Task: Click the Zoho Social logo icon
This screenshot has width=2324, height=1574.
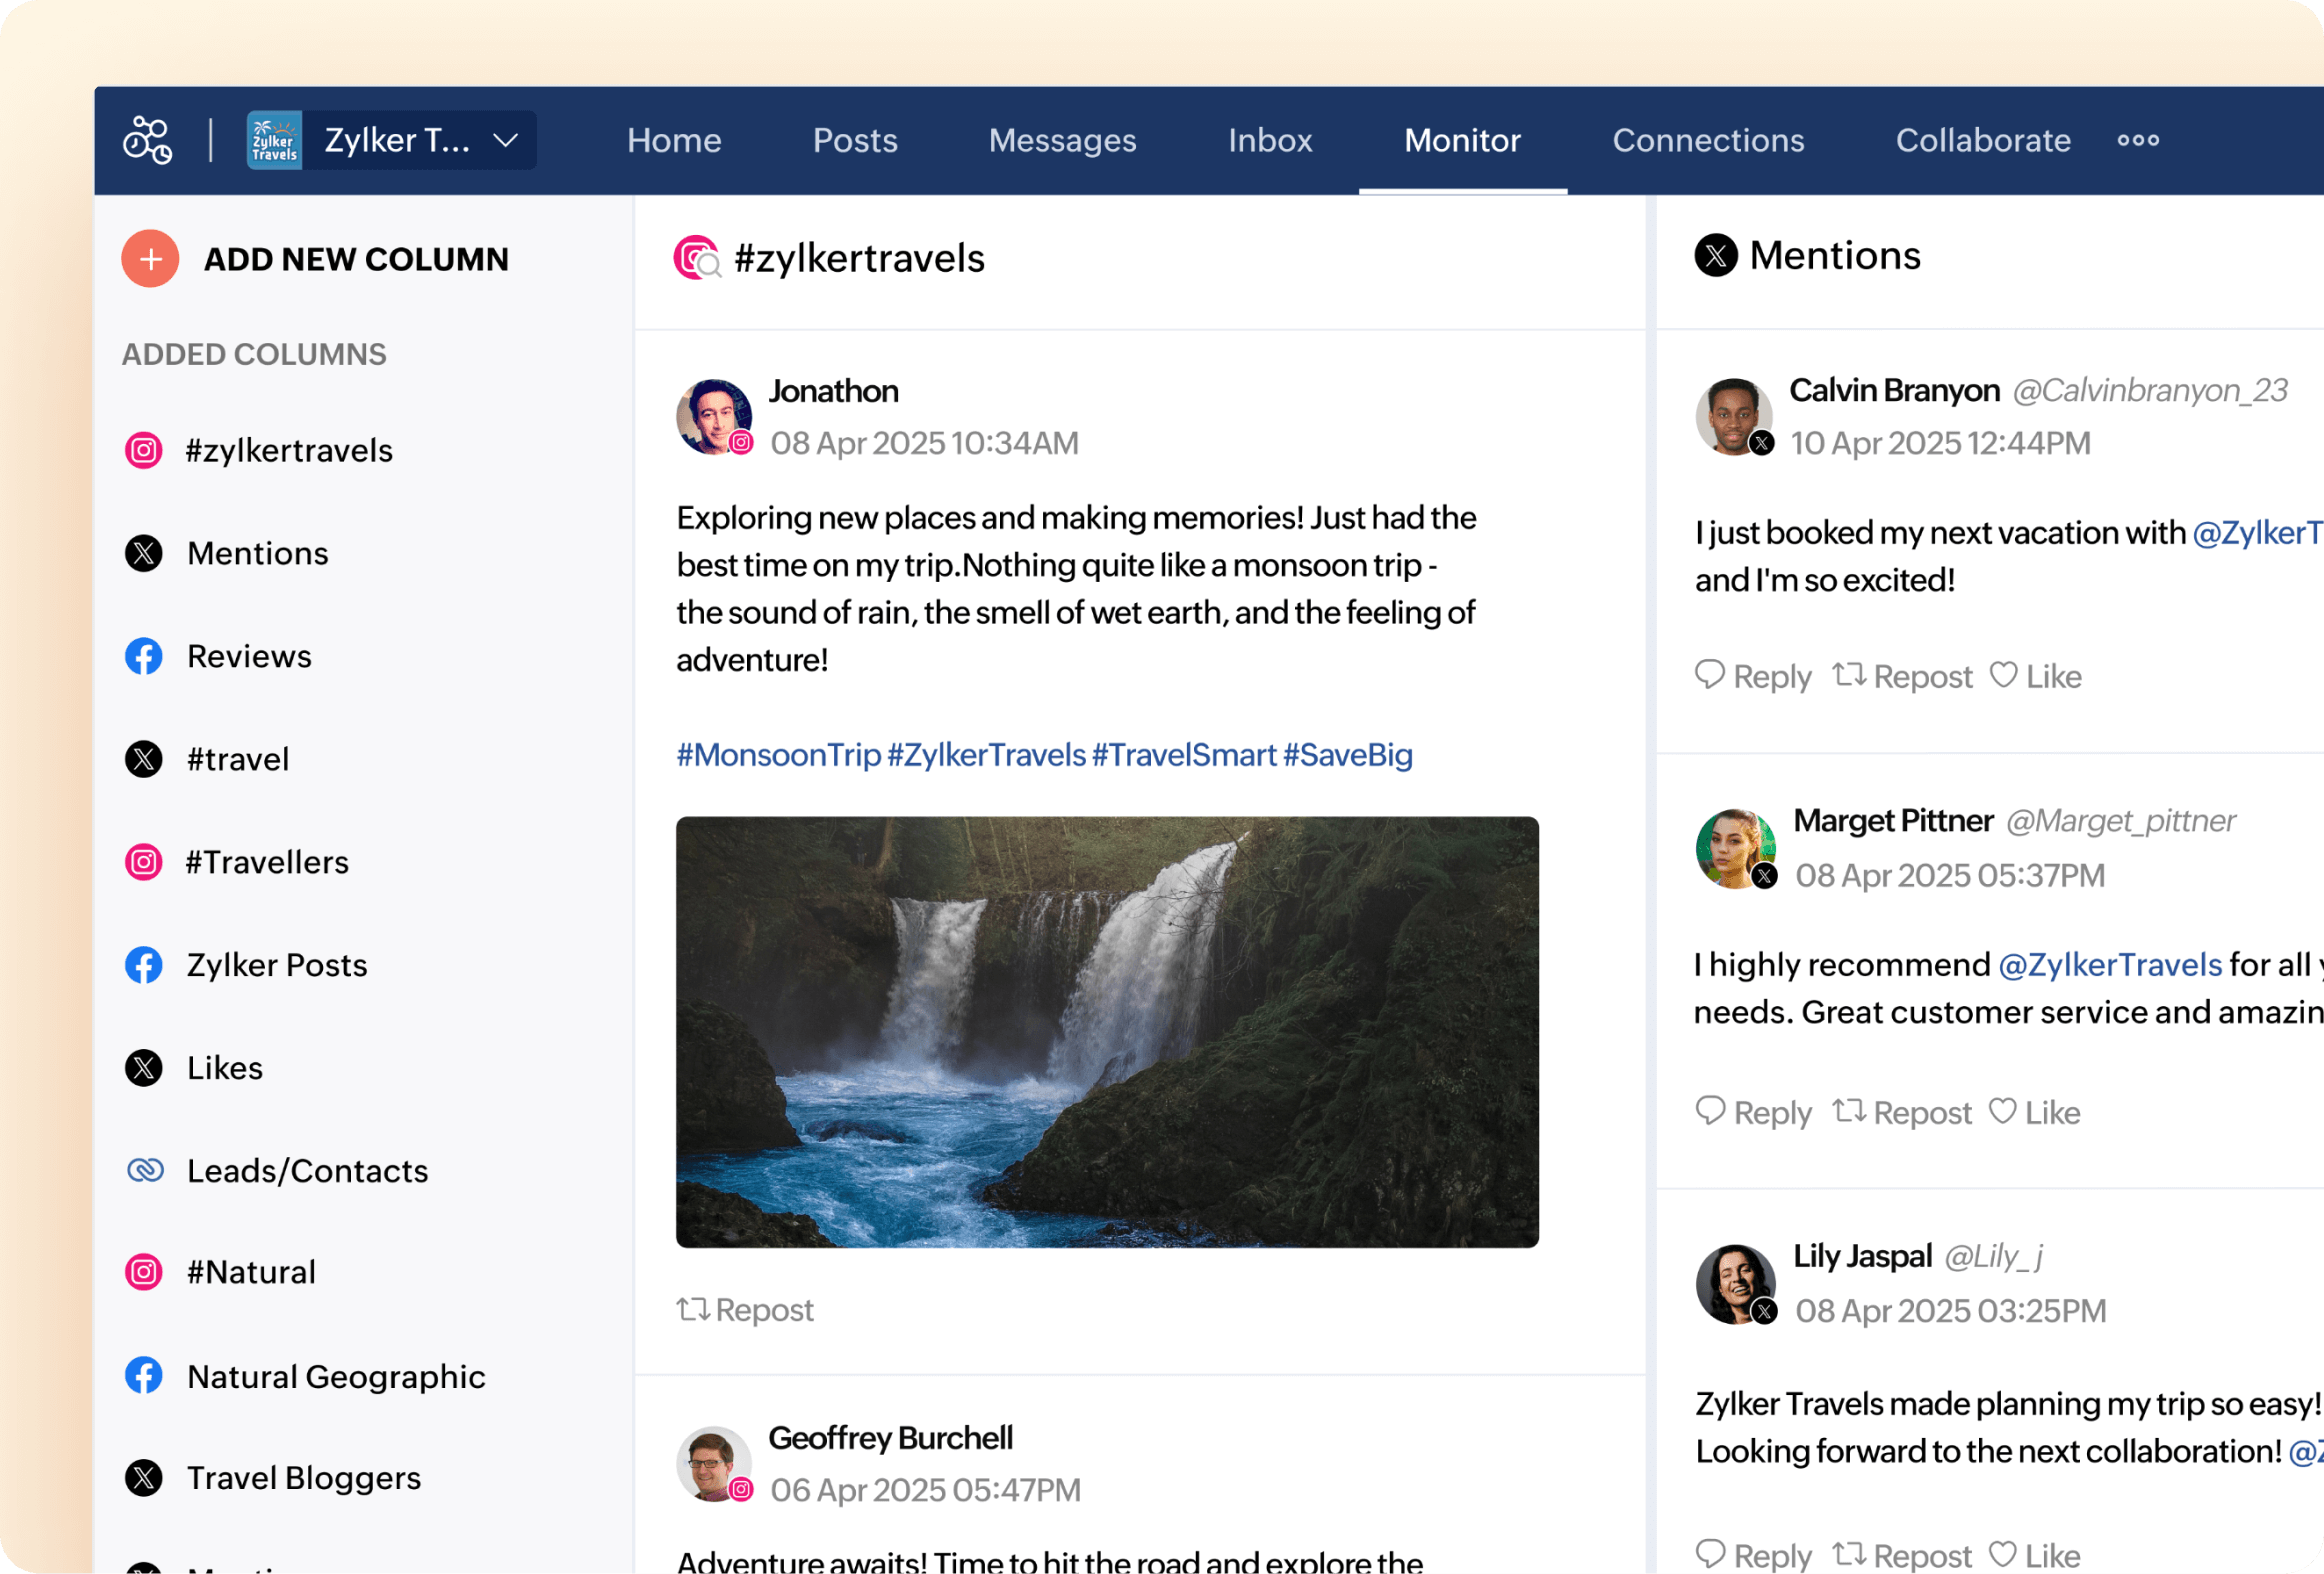Action: [x=147, y=140]
